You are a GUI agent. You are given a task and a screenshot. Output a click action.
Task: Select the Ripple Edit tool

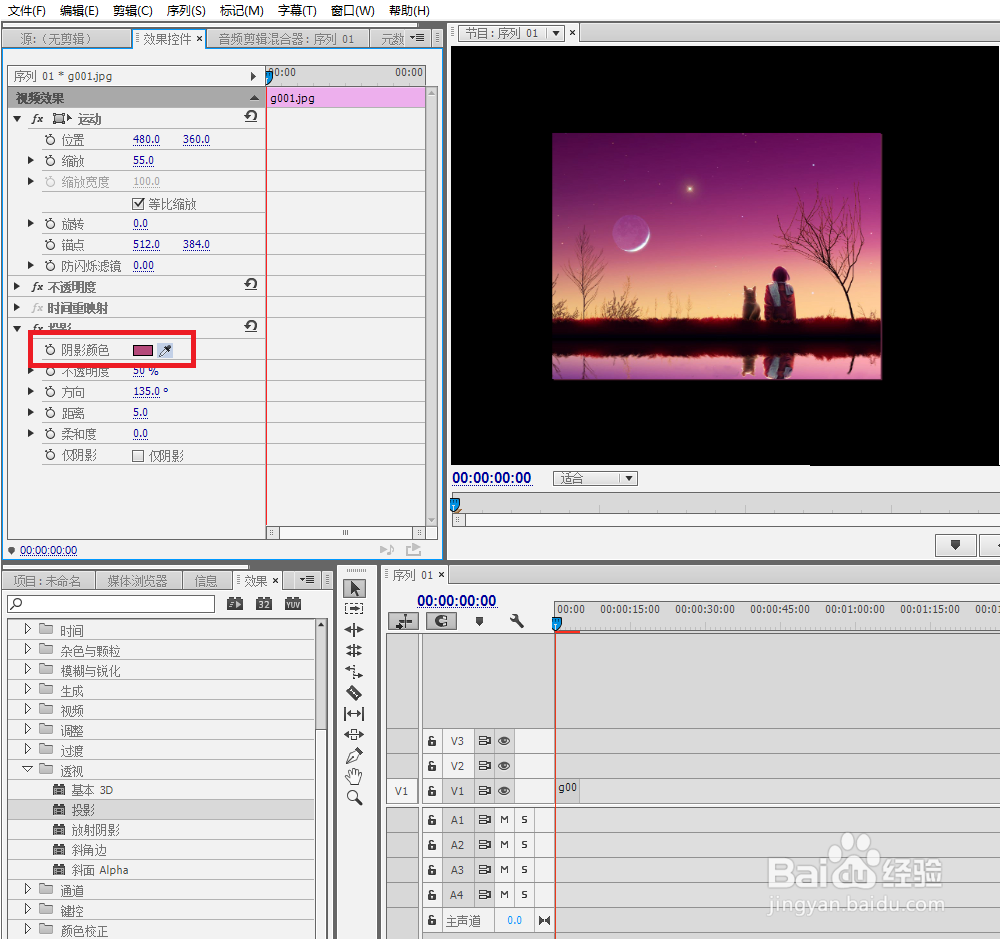[354, 630]
